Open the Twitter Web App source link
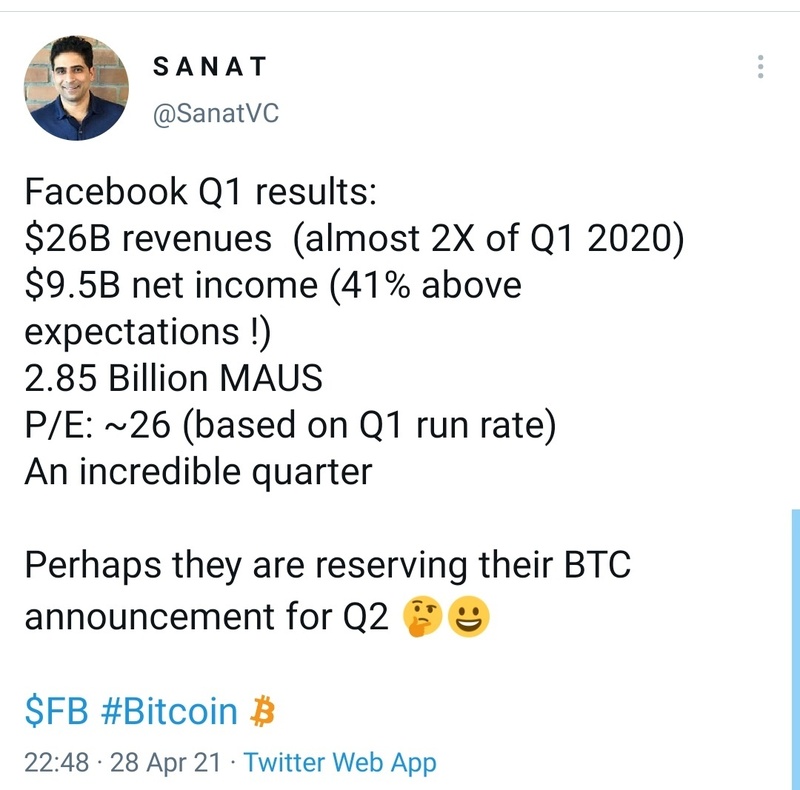 click(x=340, y=763)
